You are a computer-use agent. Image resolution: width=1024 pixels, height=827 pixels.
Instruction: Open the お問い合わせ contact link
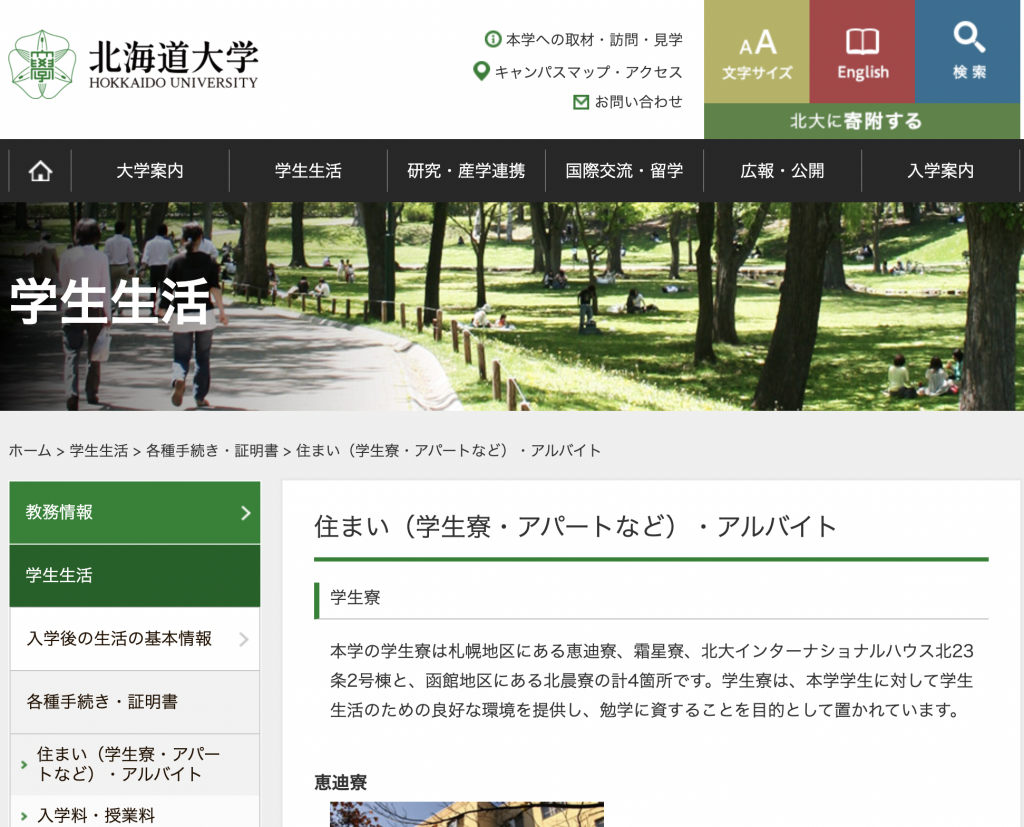coord(639,102)
